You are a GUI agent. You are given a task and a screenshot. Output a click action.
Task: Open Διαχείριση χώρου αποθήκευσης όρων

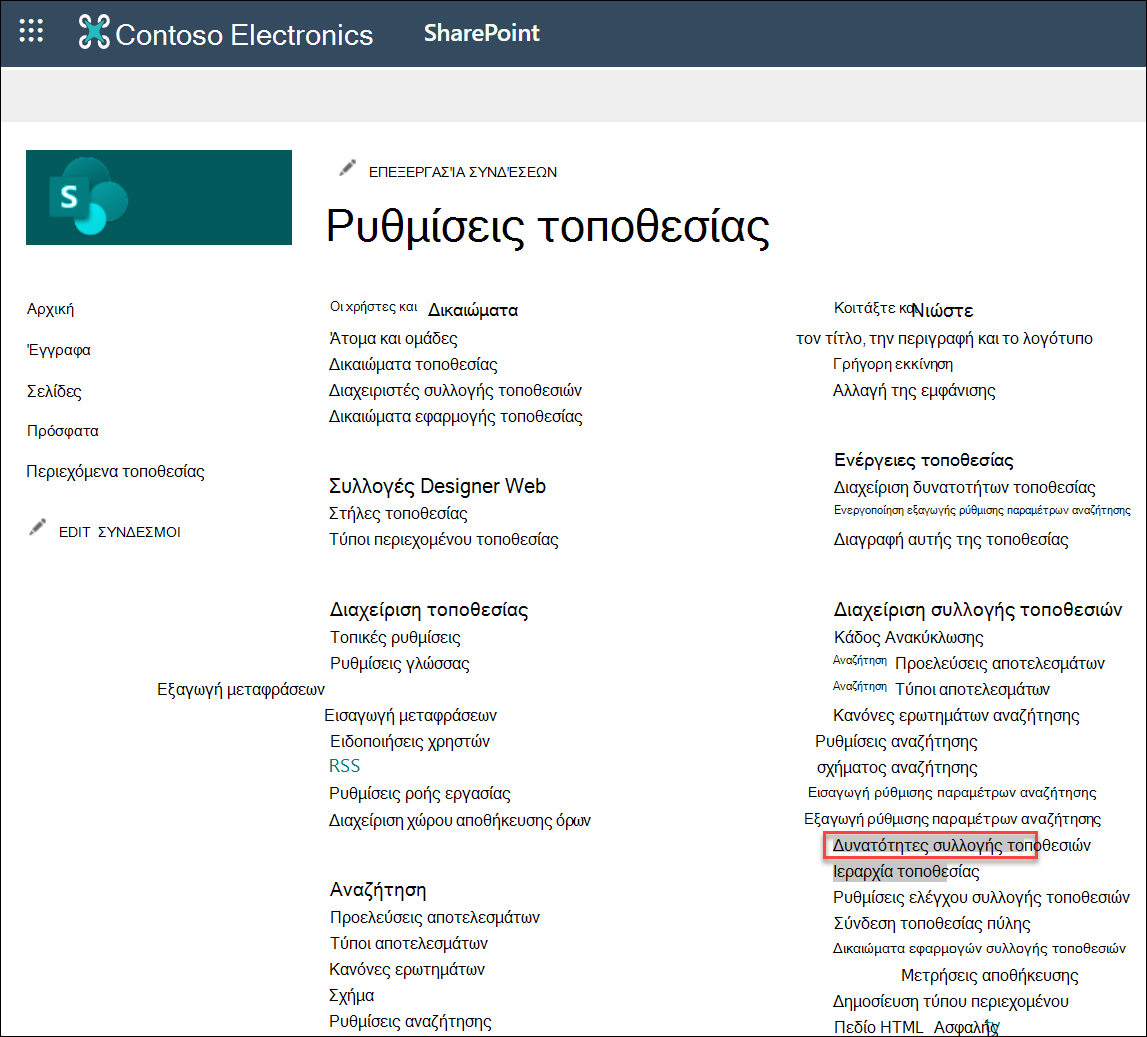(460, 821)
